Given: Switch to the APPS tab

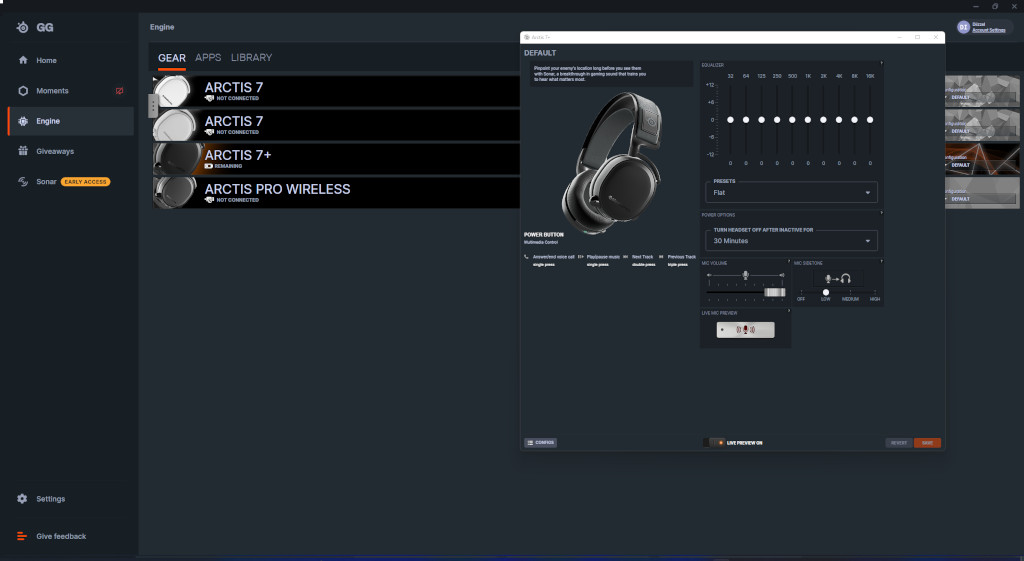Looking at the screenshot, I should [208, 57].
